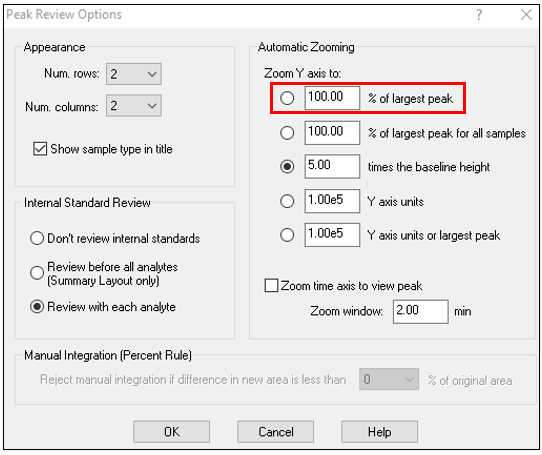Open the Help button

click(380, 432)
